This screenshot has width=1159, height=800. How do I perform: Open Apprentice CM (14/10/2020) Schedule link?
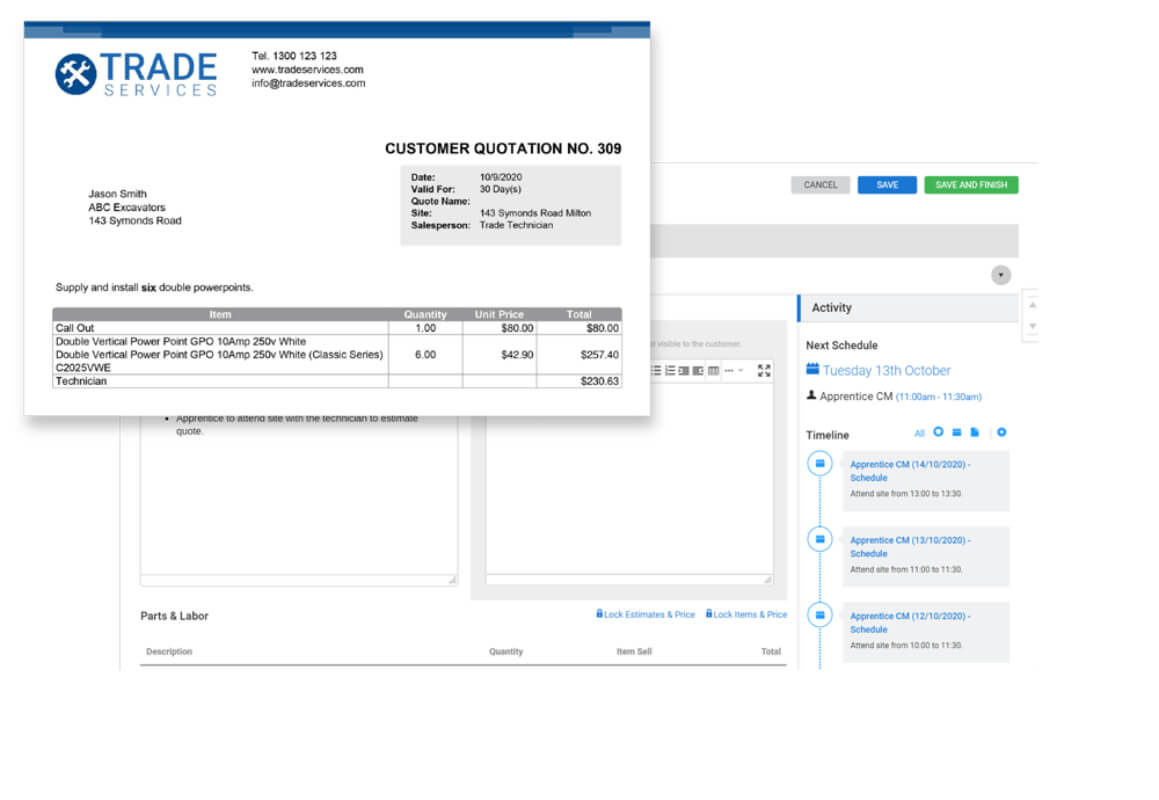[x=910, y=471]
